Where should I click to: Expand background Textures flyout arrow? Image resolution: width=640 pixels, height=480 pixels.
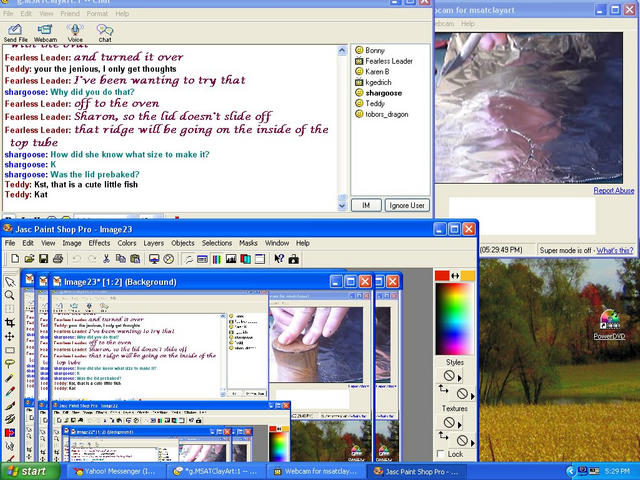[473, 443]
